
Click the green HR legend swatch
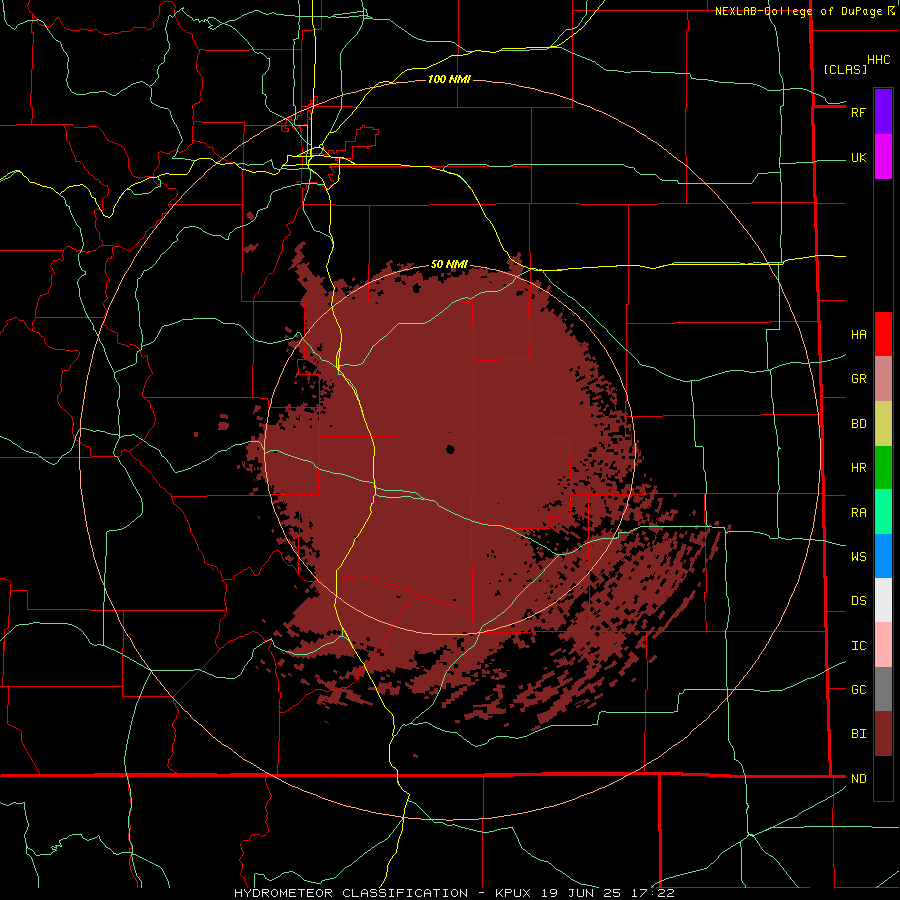(883, 468)
